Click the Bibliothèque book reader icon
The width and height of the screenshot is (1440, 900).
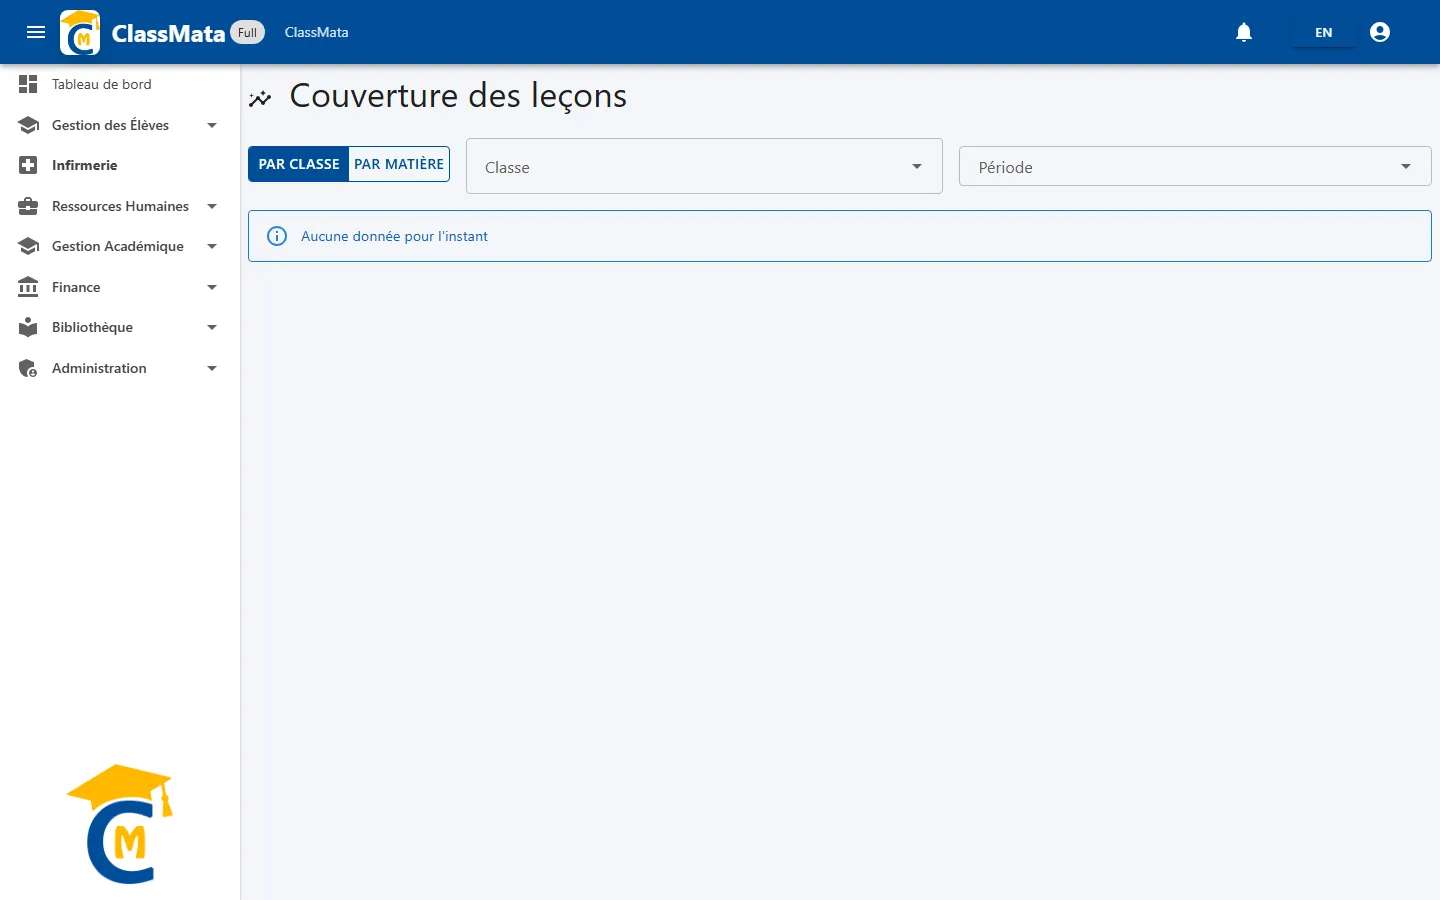point(28,327)
